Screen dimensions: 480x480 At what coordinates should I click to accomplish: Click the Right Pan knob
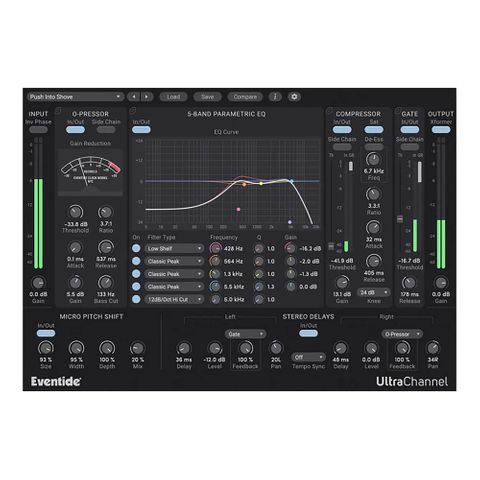coord(433,348)
